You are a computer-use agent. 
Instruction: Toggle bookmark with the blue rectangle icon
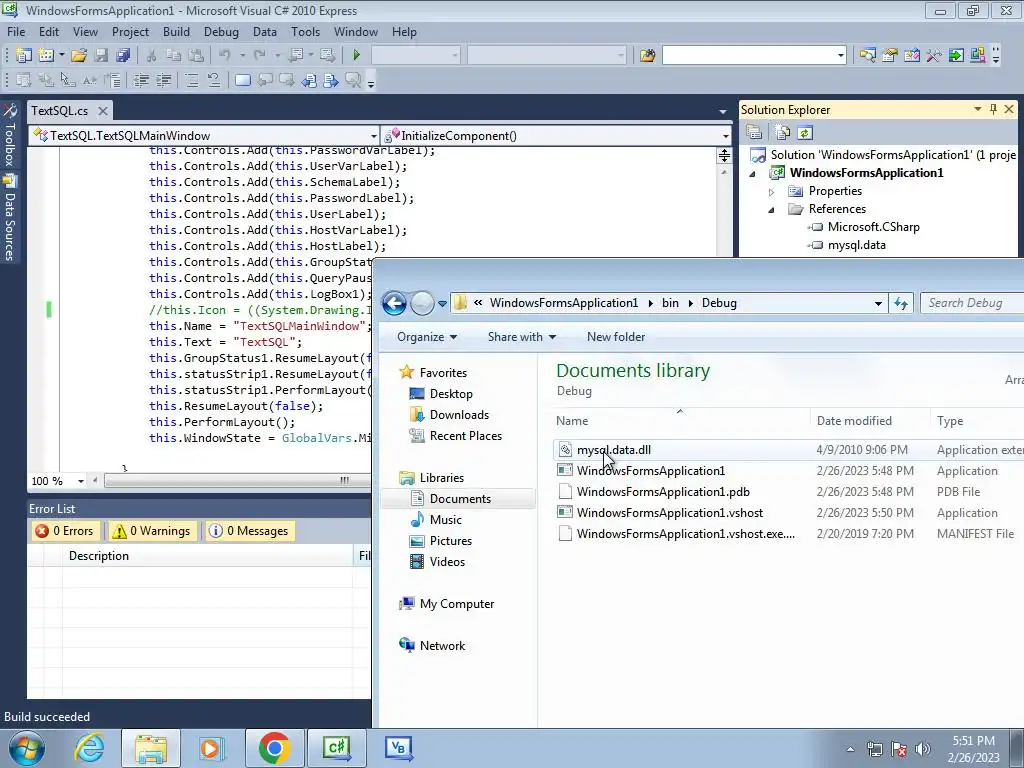click(243, 80)
